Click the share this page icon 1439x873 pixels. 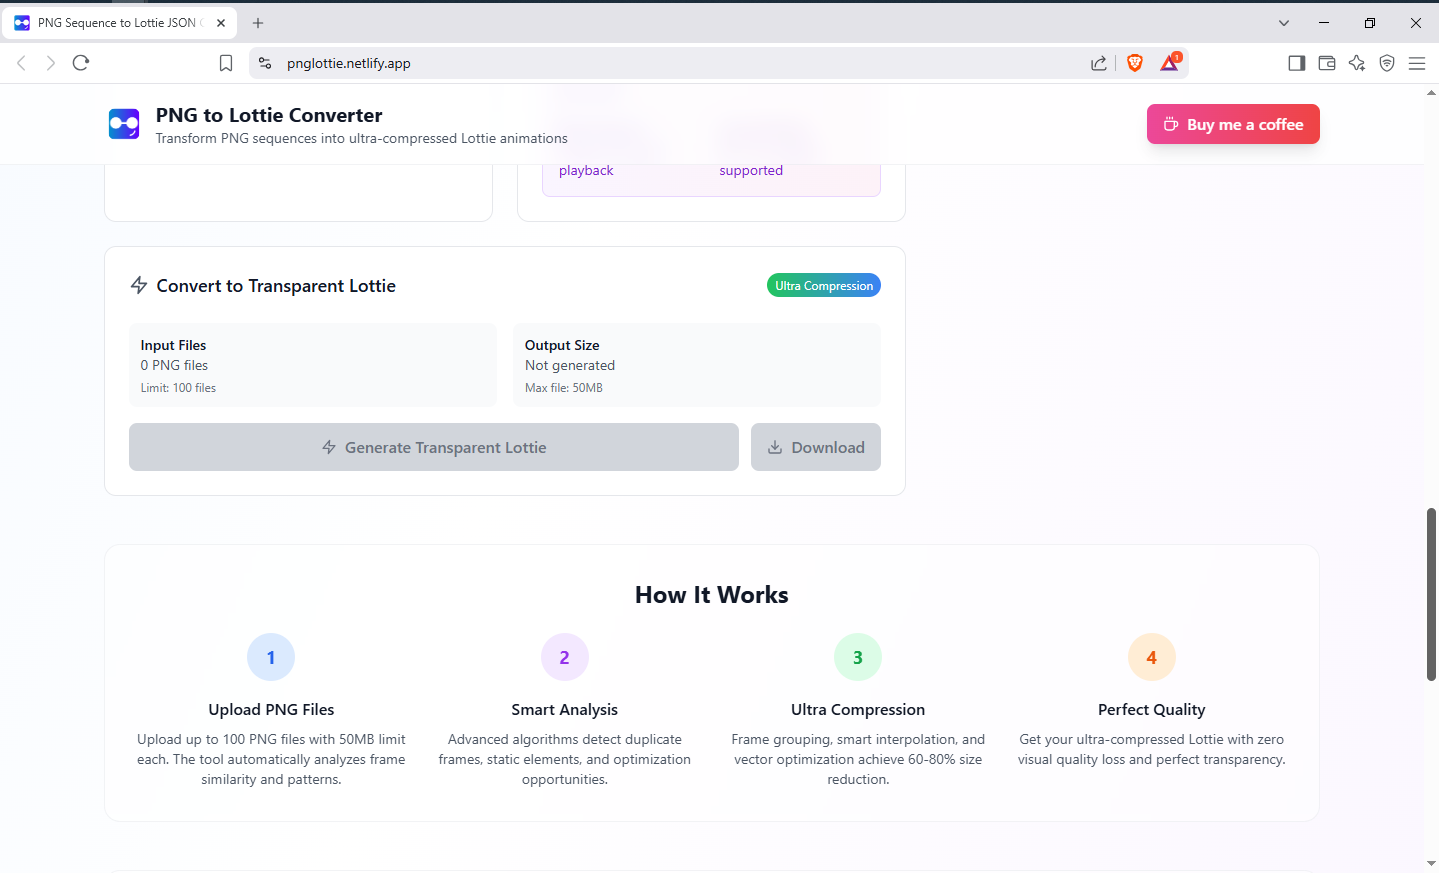(x=1098, y=62)
